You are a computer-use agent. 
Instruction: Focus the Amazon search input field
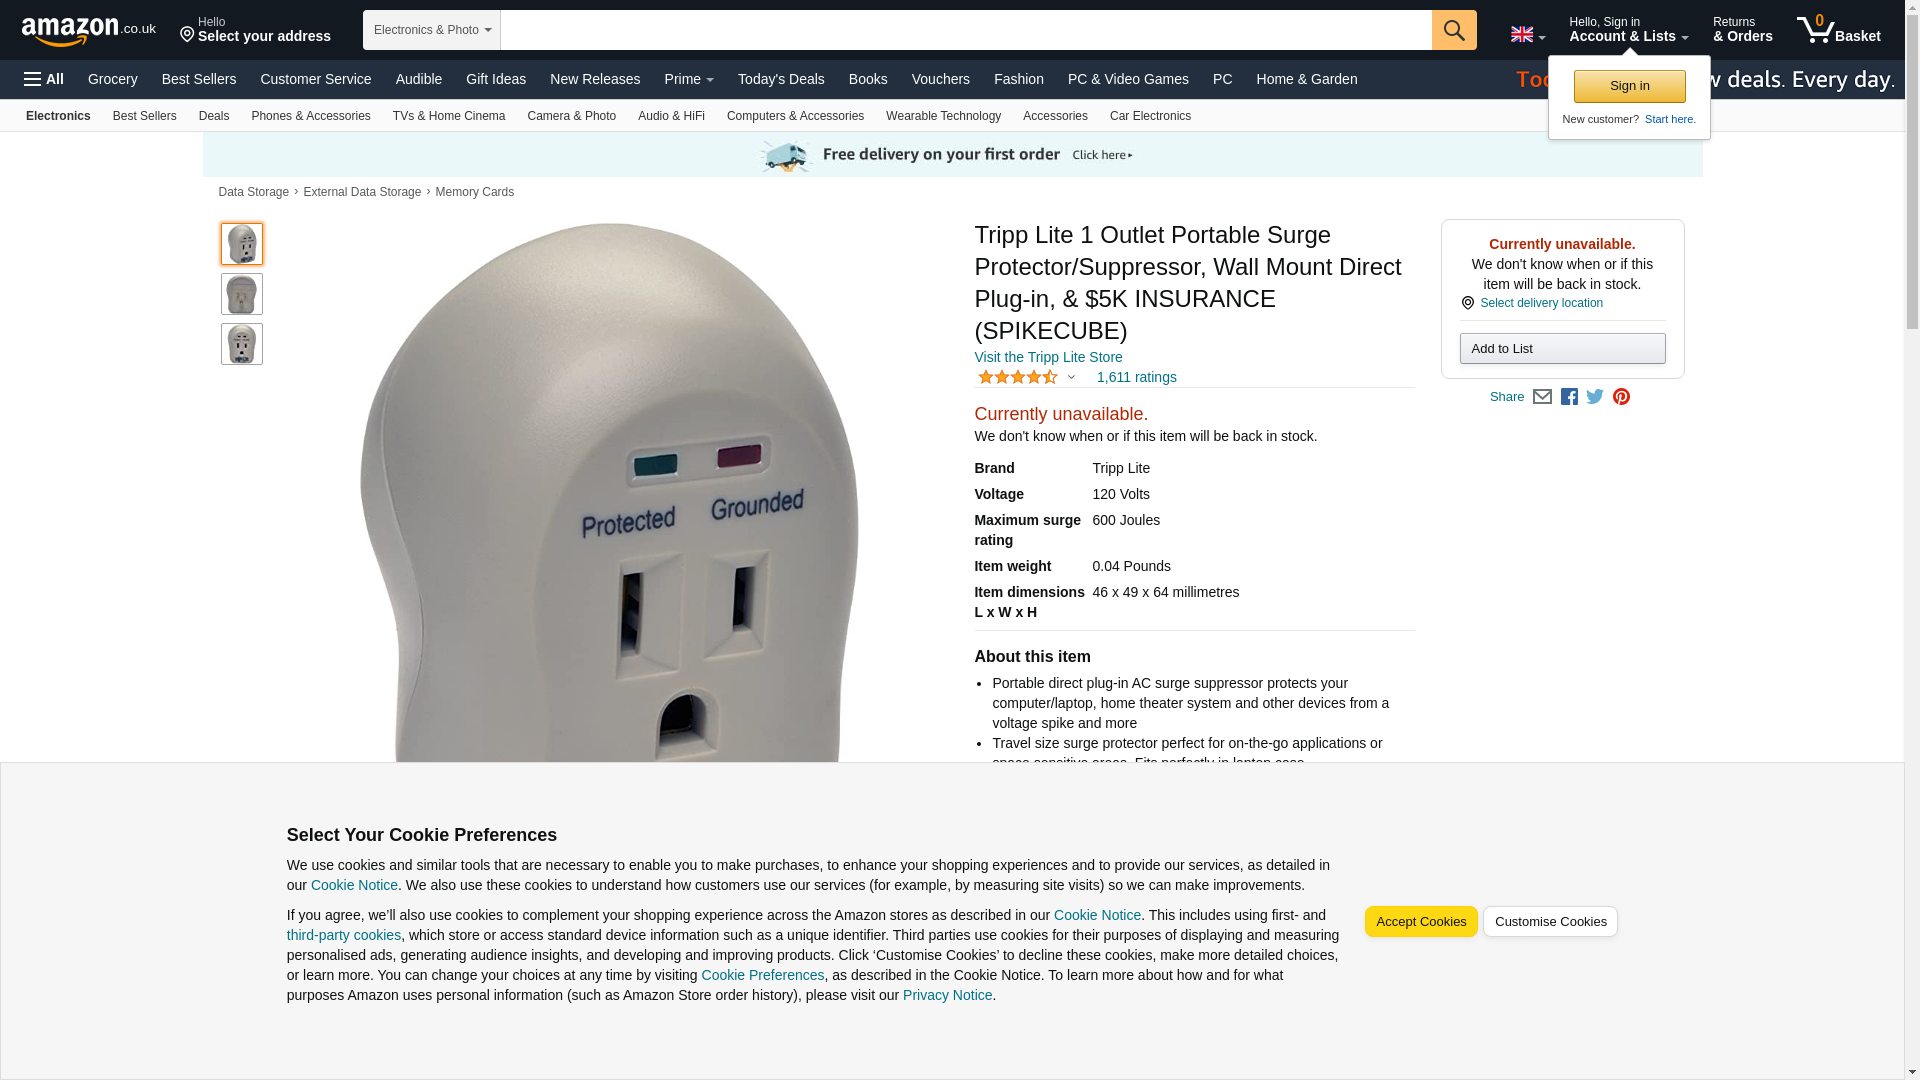click(x=966, y=30)
